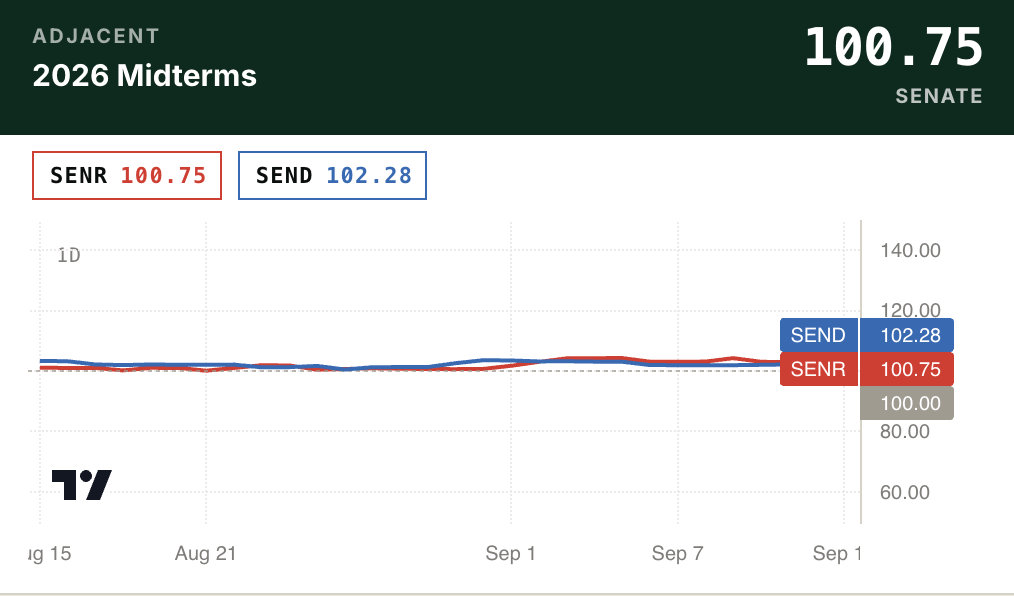Click the 140.00 price axis label
This screenshot has width=1014, height=596.
pyautogui.click(x=911, y=250)
